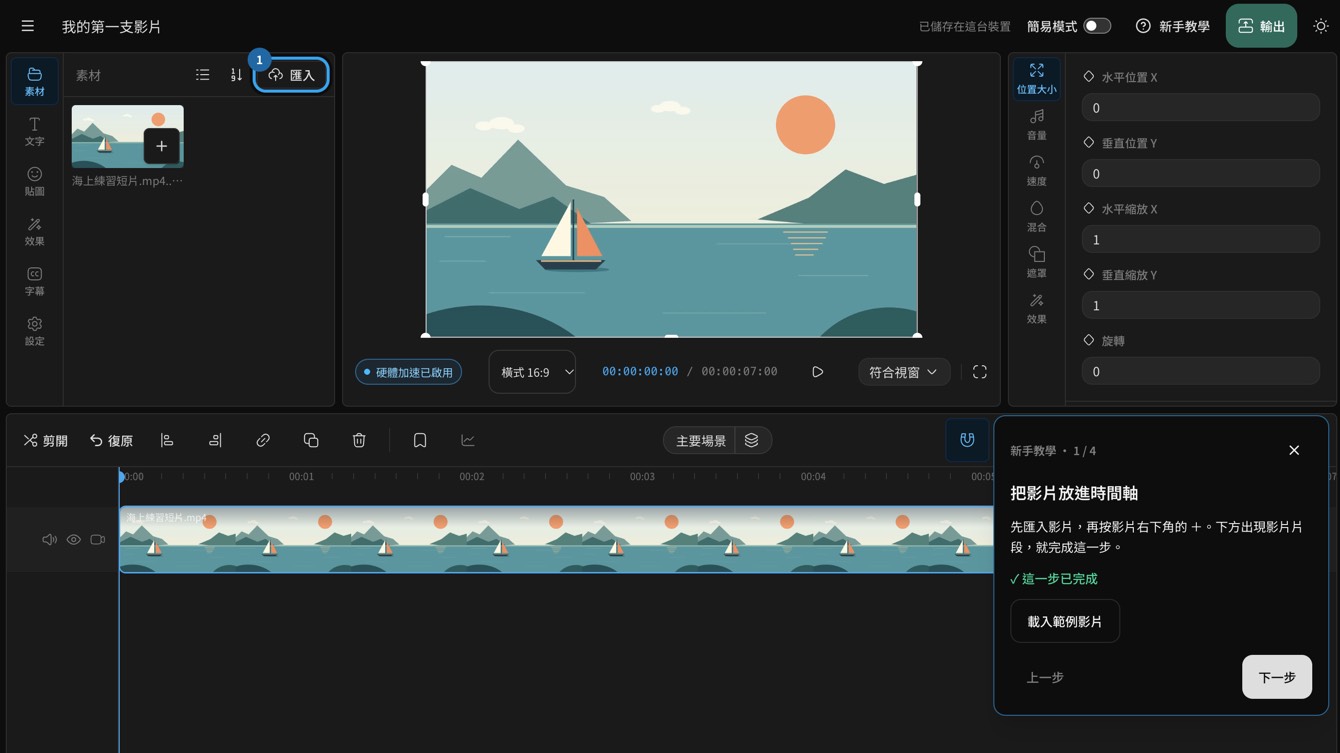
Task: Add keyframe for 垂直縮放 Y
Action: pyautogui.click(x=1089, y=274)
